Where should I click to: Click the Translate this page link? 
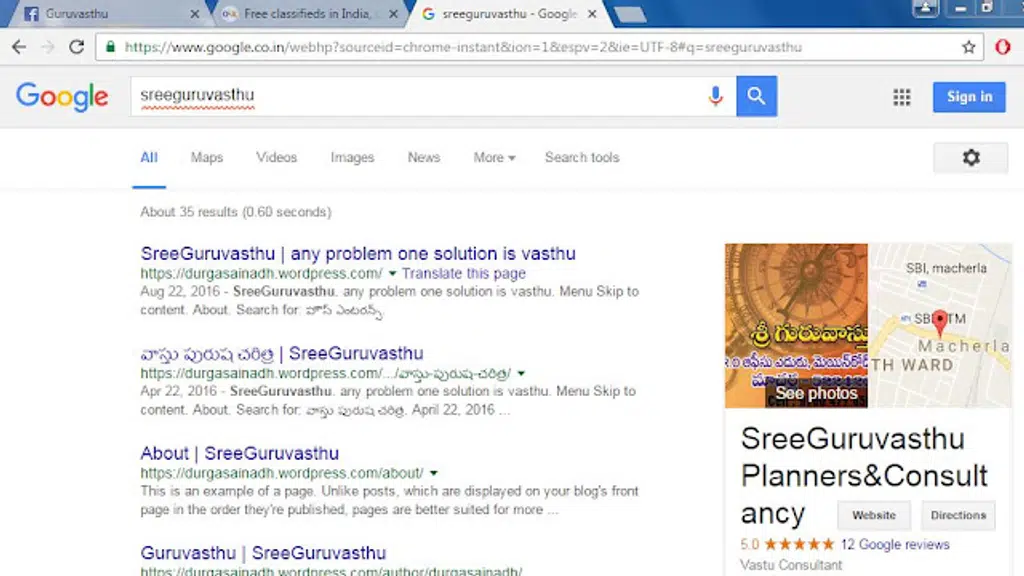click(464, 274)
